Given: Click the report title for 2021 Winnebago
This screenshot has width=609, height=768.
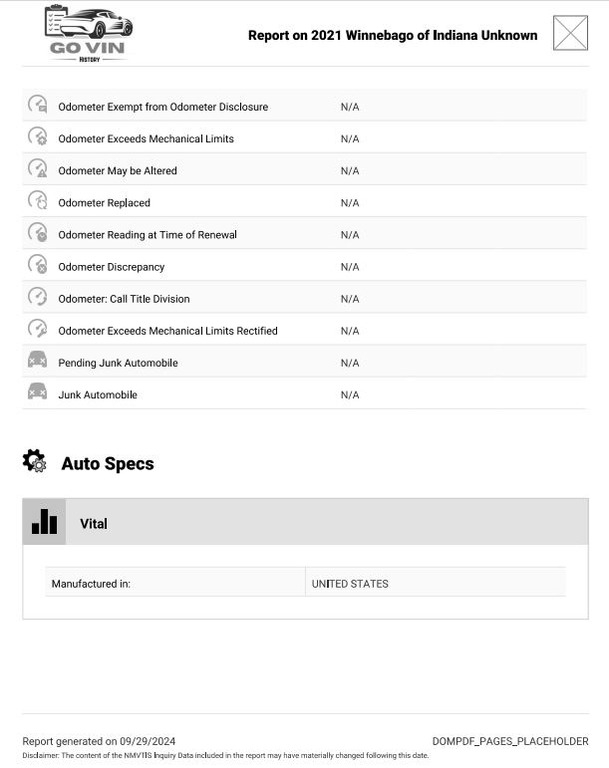Looking at the screenshot, I should (392, 35).
